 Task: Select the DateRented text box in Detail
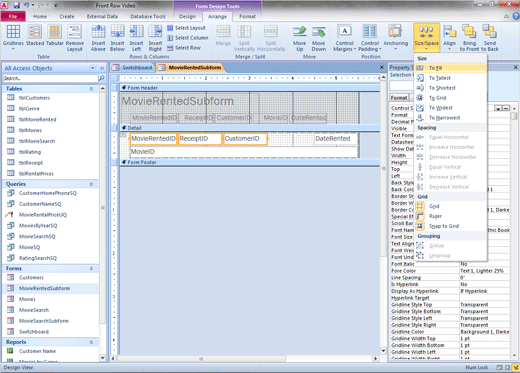point(336,139)
